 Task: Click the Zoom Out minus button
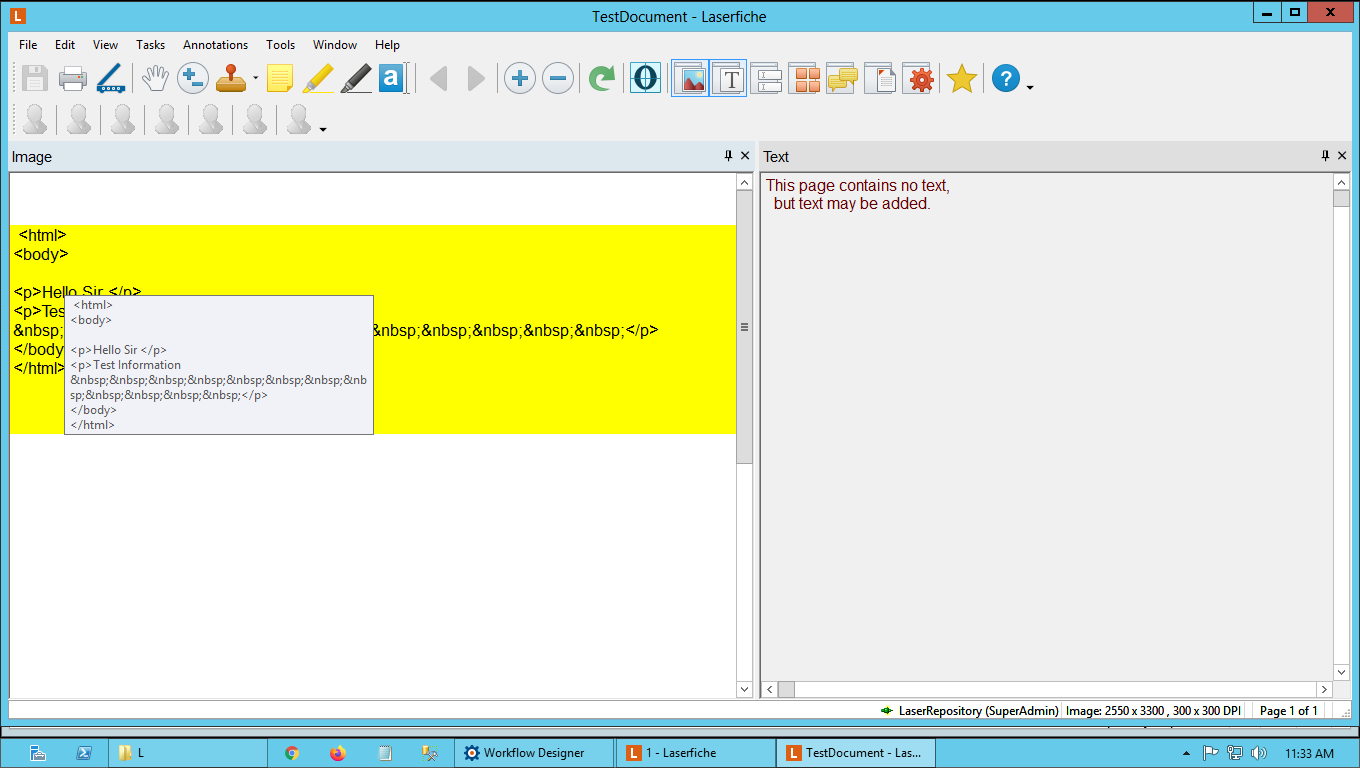tap(558, 78)
